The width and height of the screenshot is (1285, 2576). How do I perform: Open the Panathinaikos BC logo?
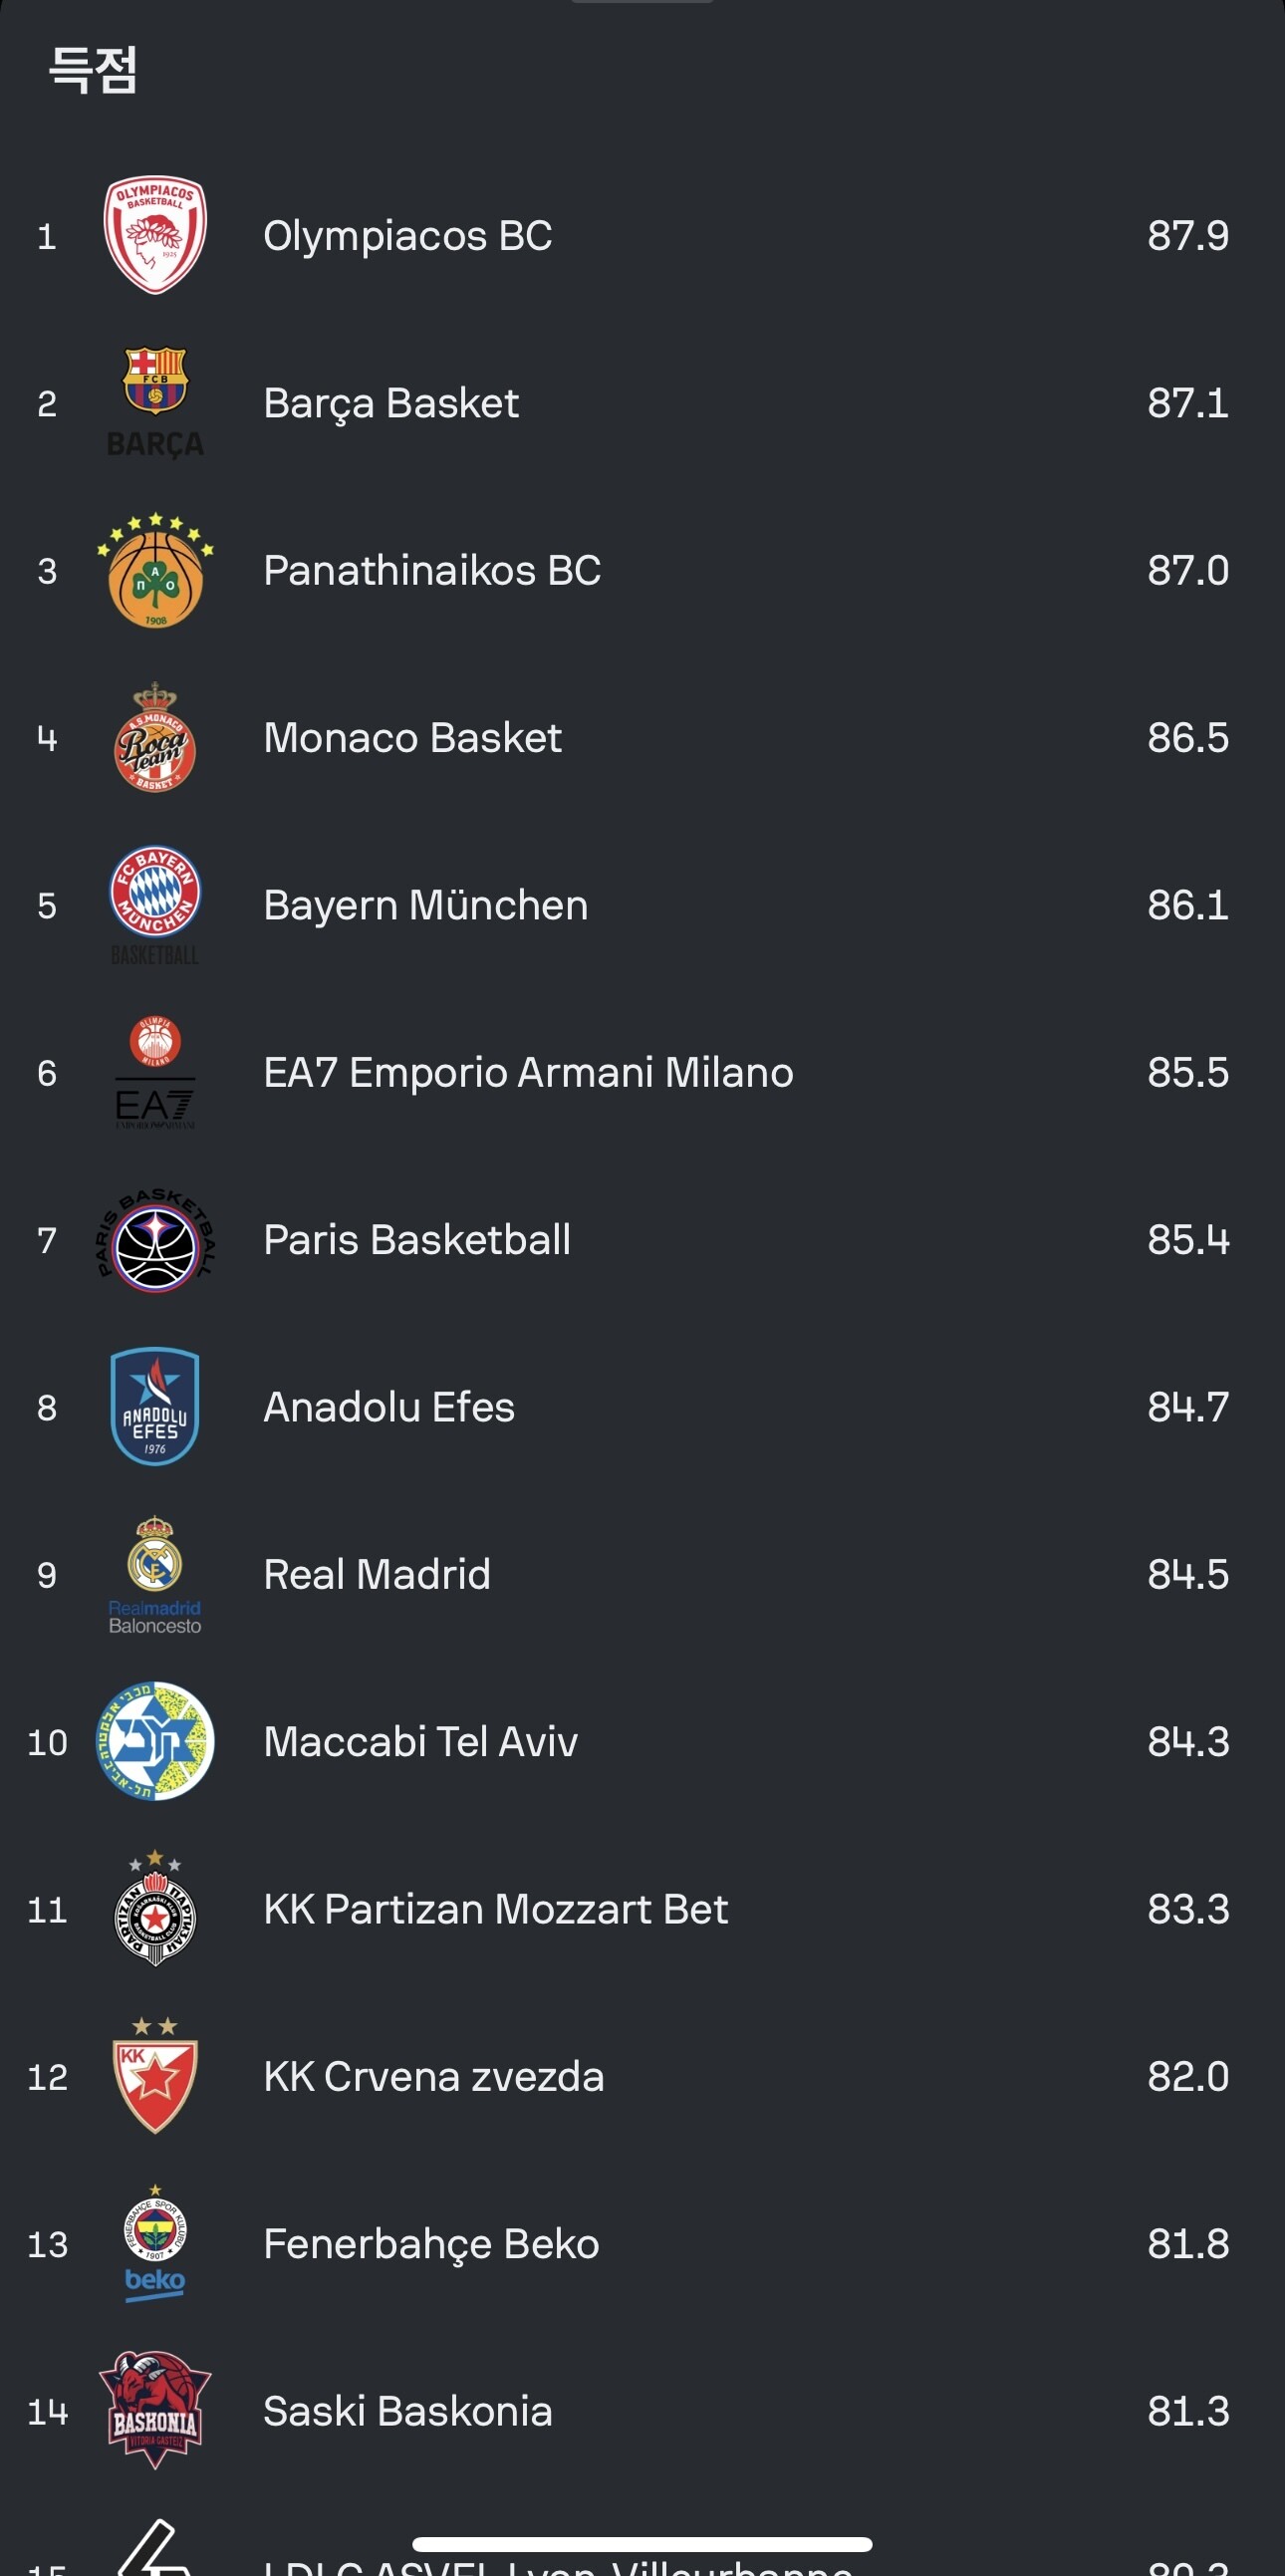[155, 570]
